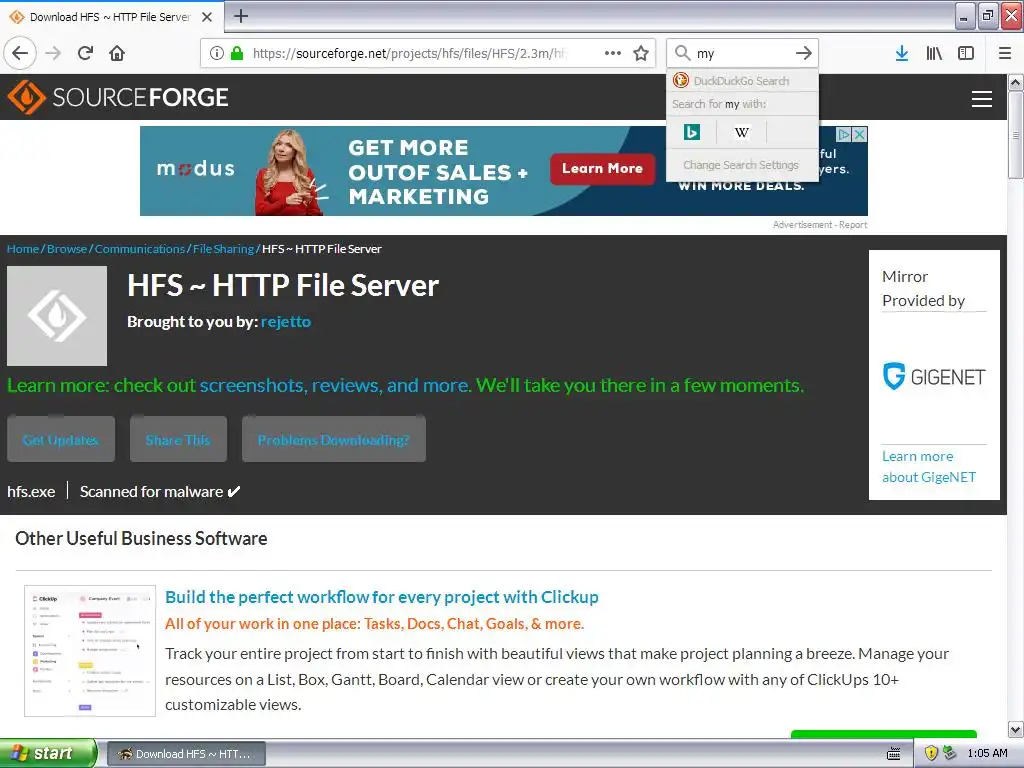Focus the search box containing 'my'

click(x=744, y=53)
